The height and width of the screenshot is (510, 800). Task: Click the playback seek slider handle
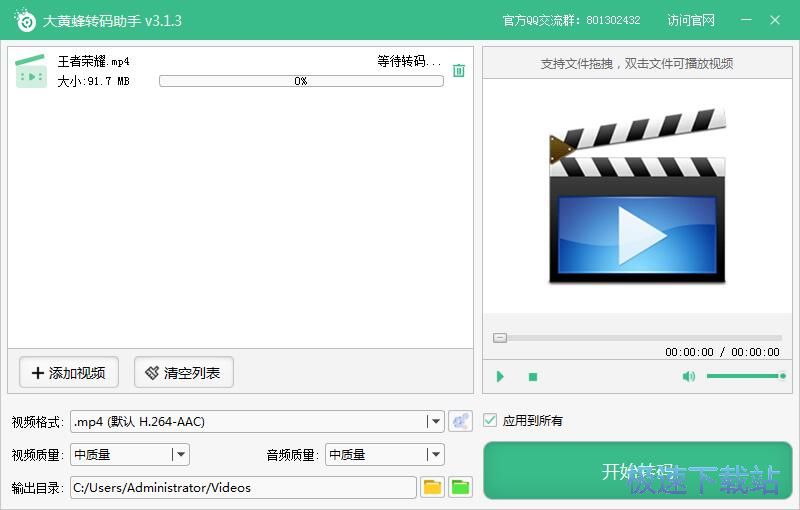500,338
